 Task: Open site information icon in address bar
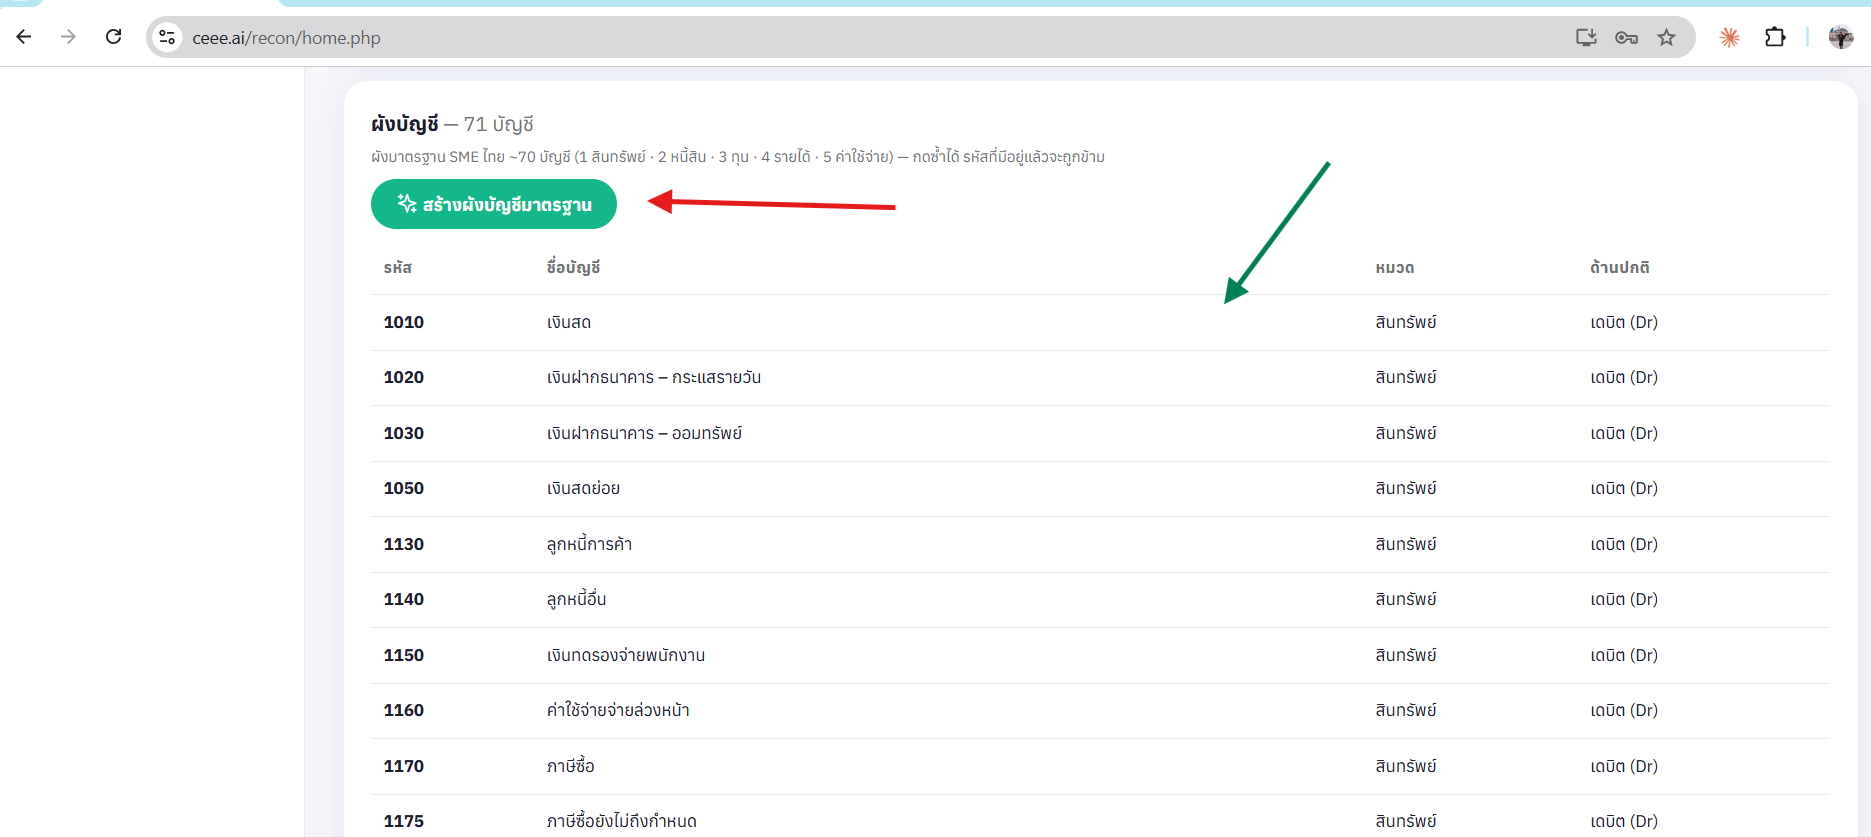coord(167,37)
